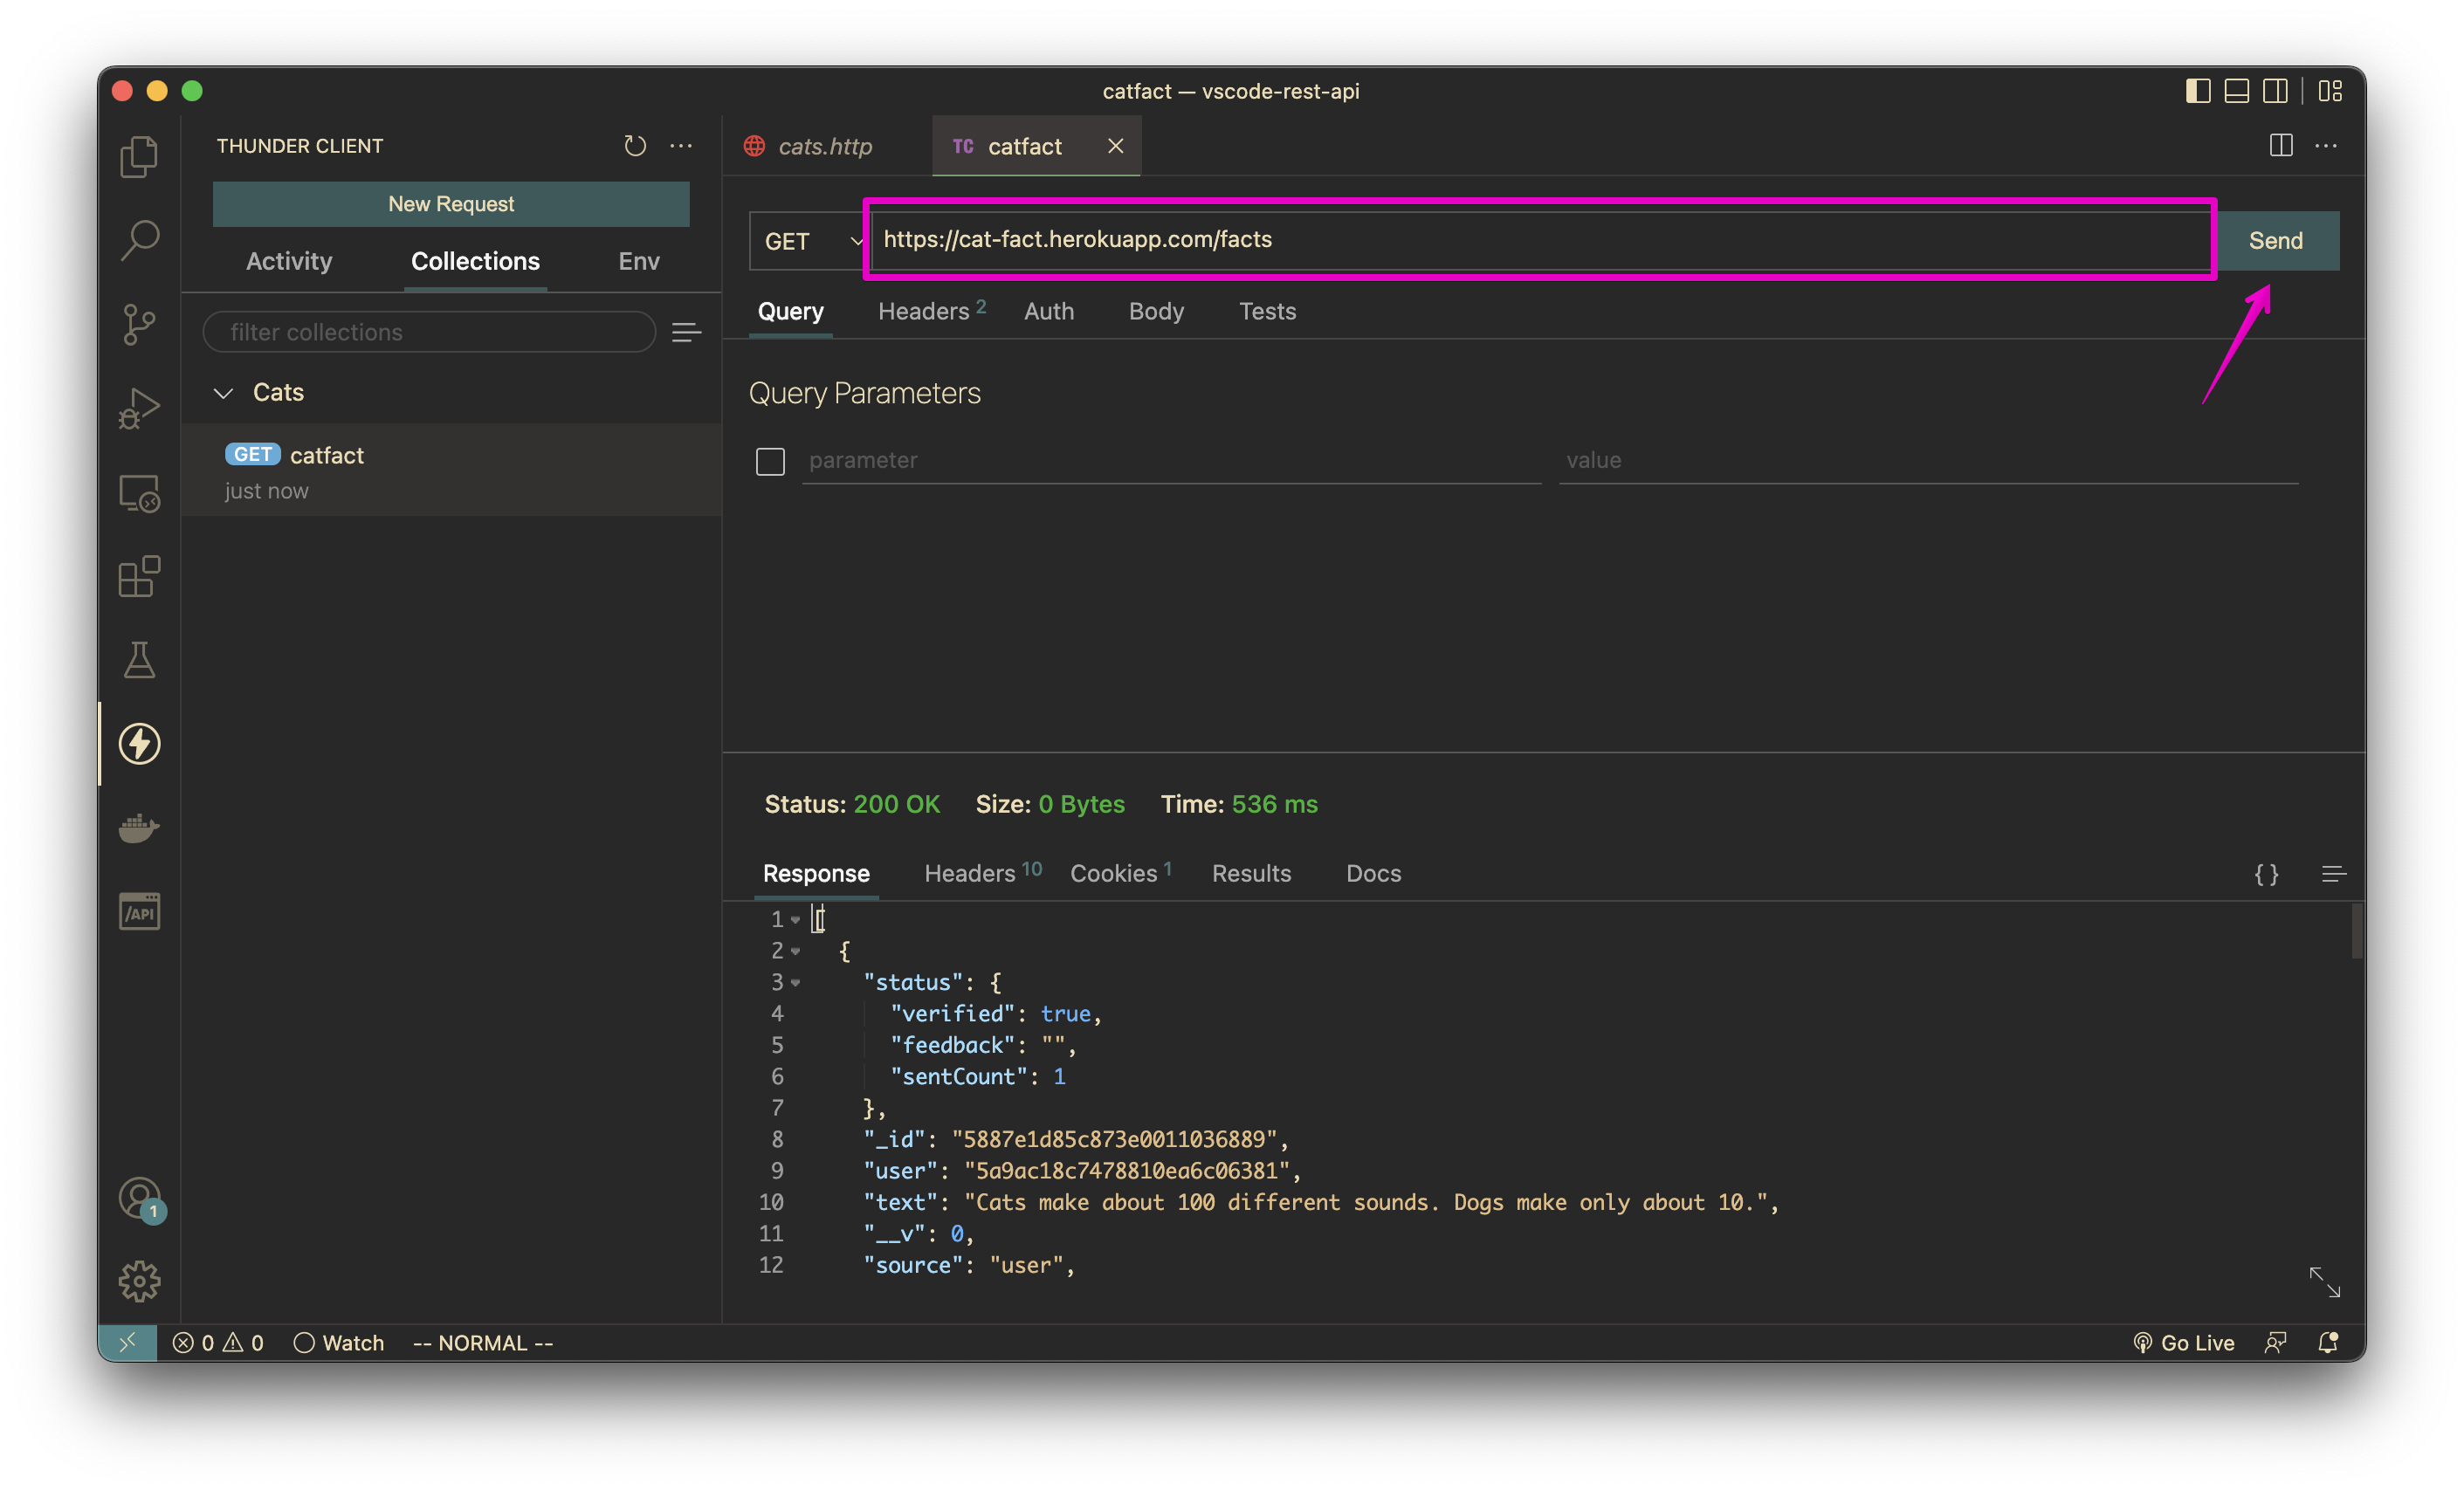This screenshot has width=2464, height=1491.
Task: Open editor more actions ellipsis
Action: [x=2326, y=146]
